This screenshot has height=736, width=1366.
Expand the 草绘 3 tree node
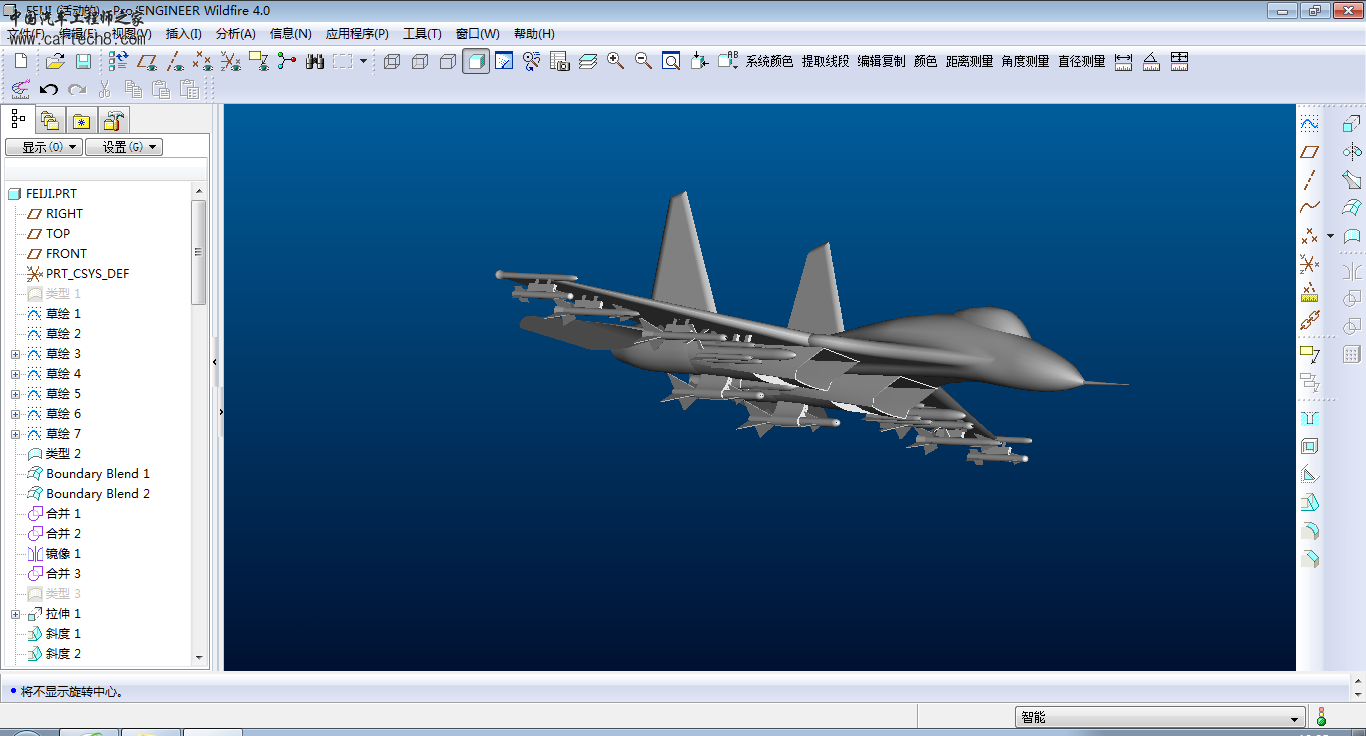tap(16, 354)
